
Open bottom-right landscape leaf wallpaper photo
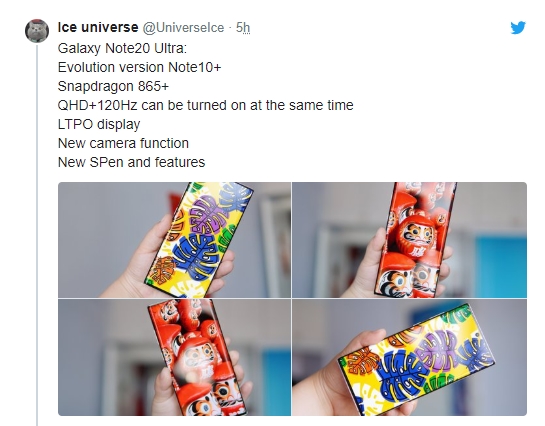[x=409, y=357]
